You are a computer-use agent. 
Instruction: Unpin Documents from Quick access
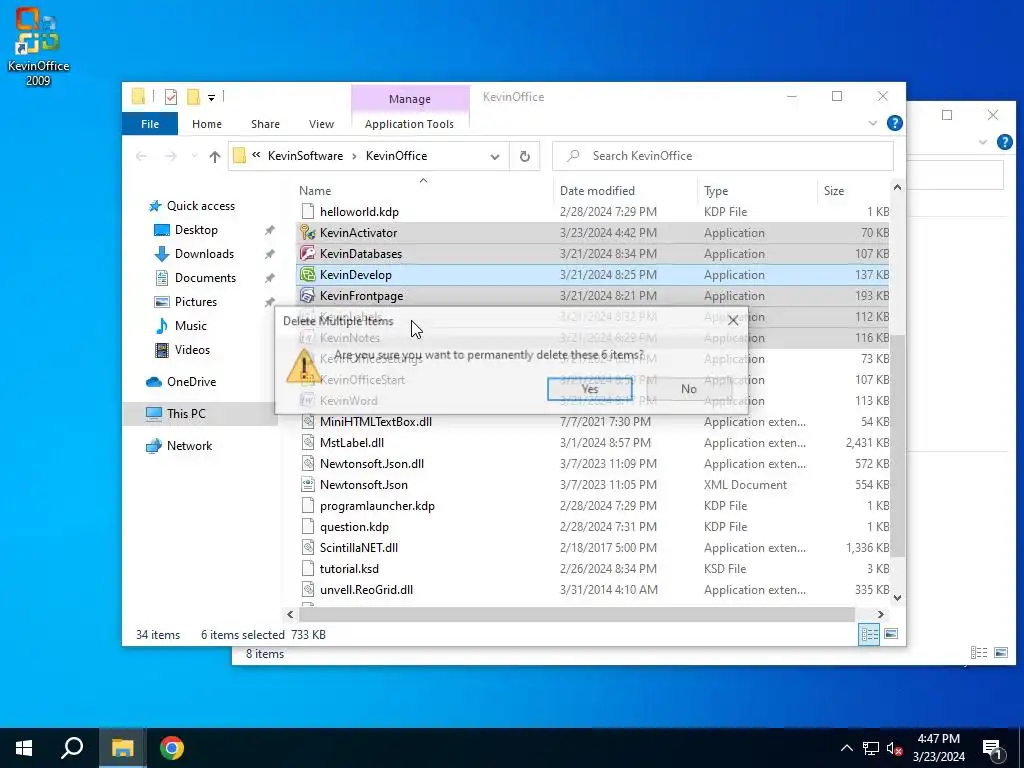[269, 278]
